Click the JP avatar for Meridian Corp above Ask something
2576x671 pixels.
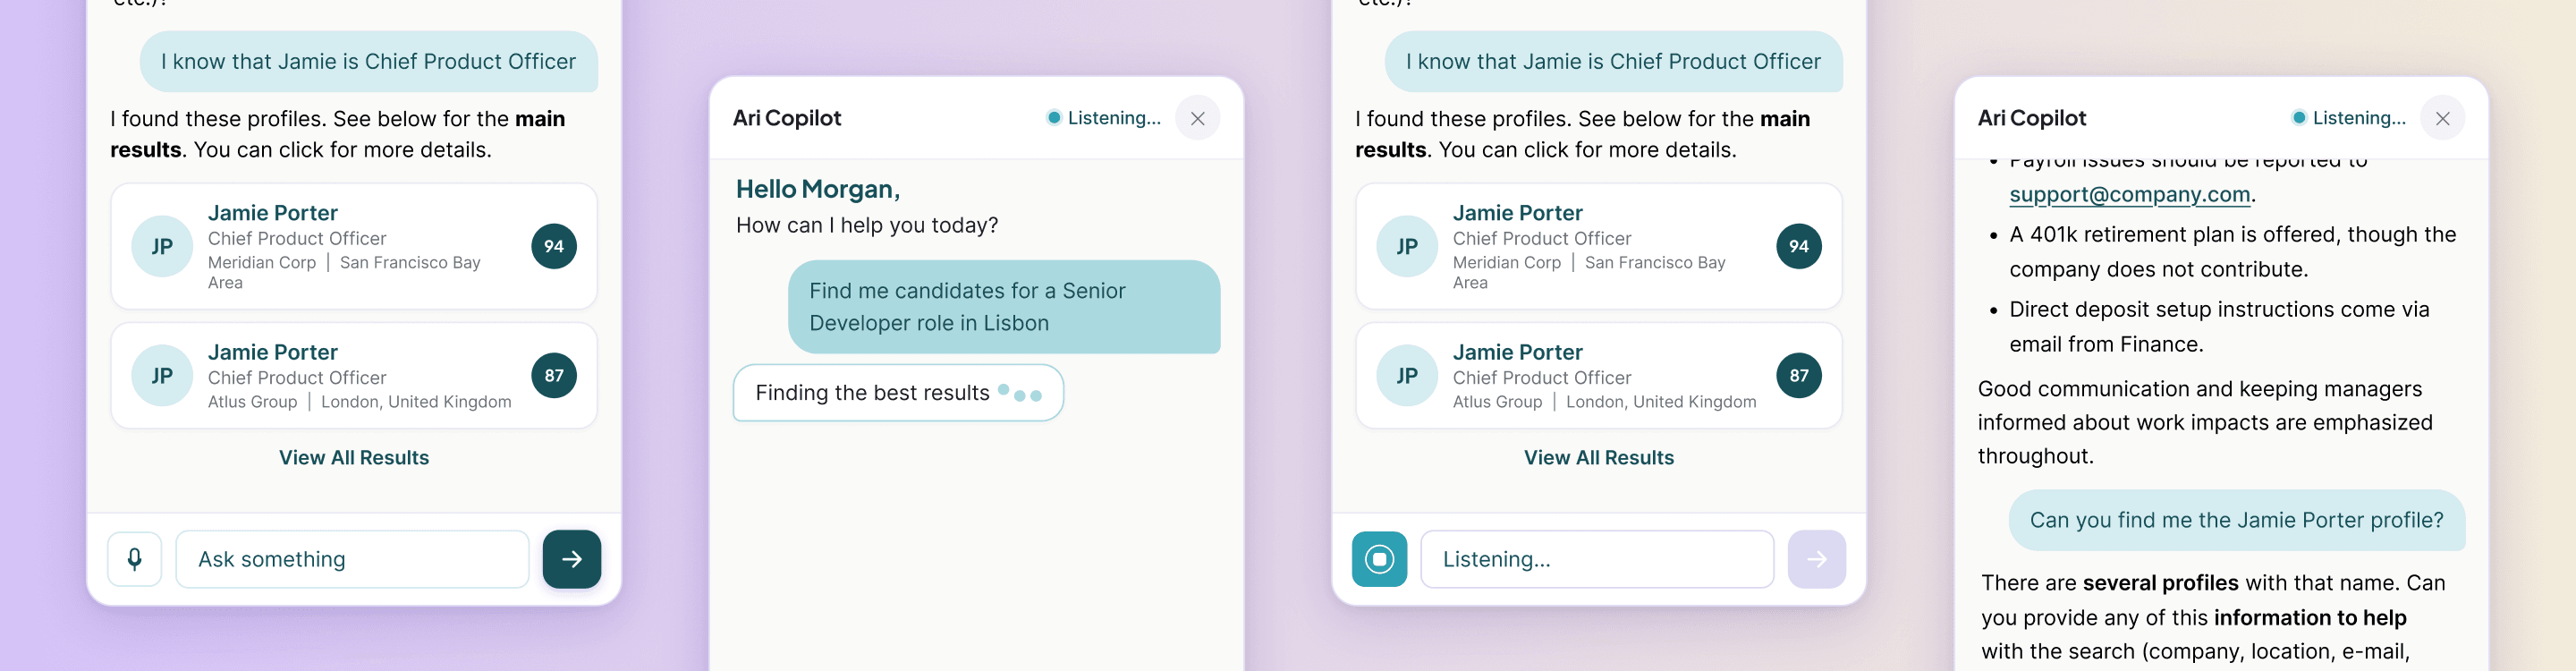[x=162, y=246]
